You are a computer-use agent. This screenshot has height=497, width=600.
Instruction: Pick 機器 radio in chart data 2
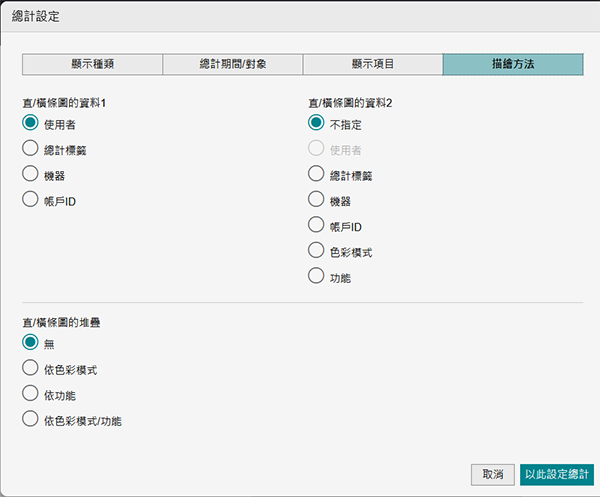(316, 200)
